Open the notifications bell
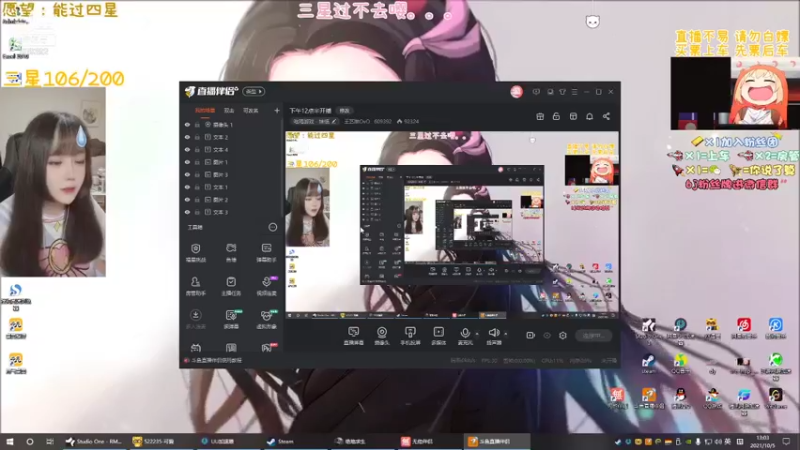 [x=589, y=116]
